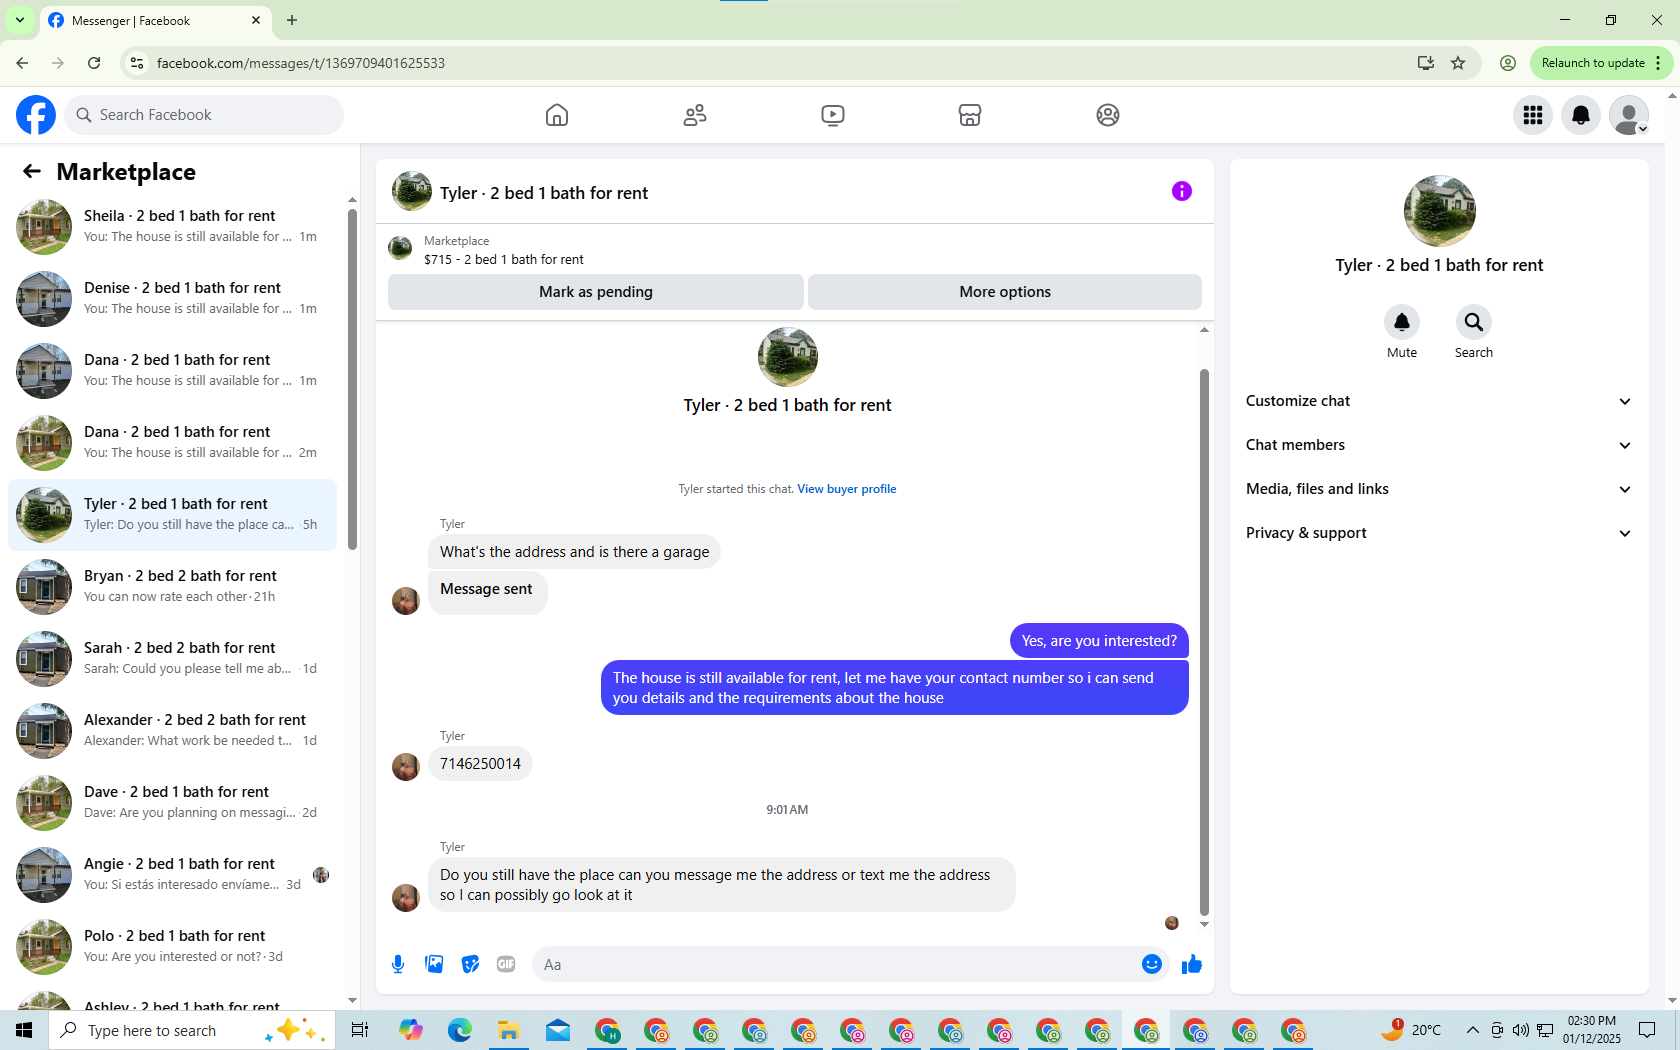The width and height of the screenshot is (1680, 1050).
Task: Open a new browser tab
Action: pyautogui.click(x=292, y=20)
